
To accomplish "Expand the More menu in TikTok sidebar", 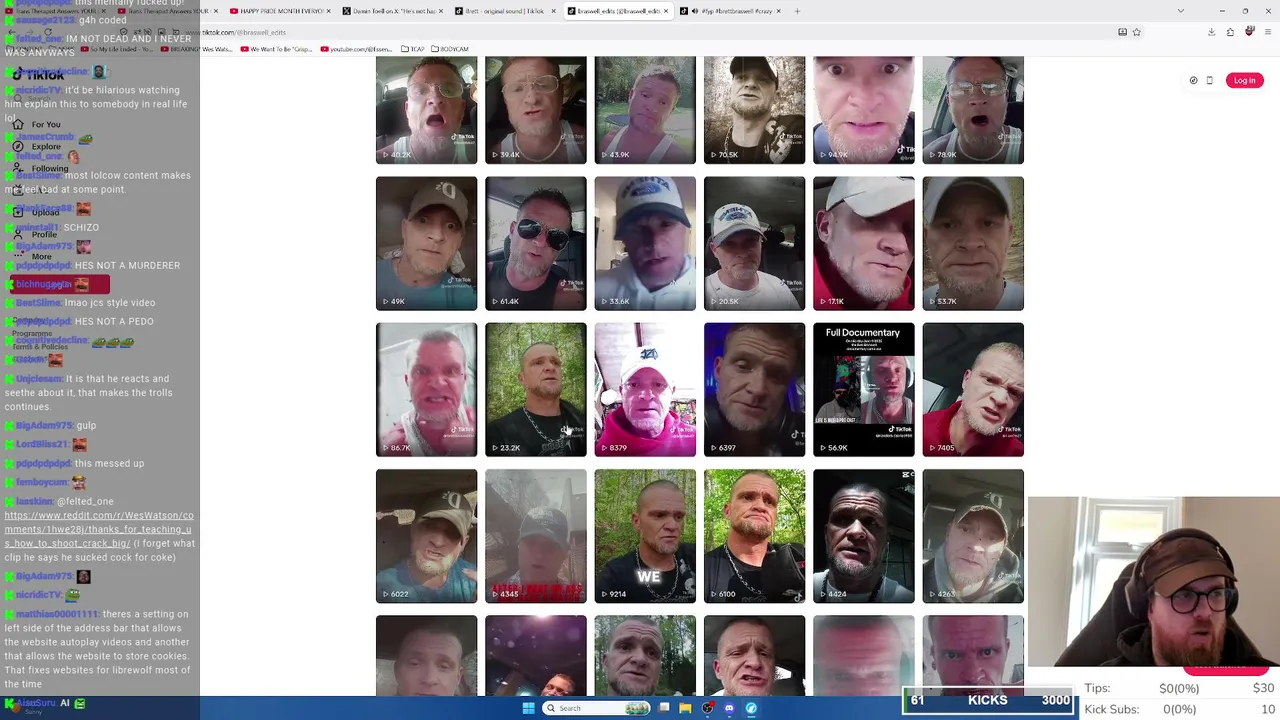I will click(32, 257).
